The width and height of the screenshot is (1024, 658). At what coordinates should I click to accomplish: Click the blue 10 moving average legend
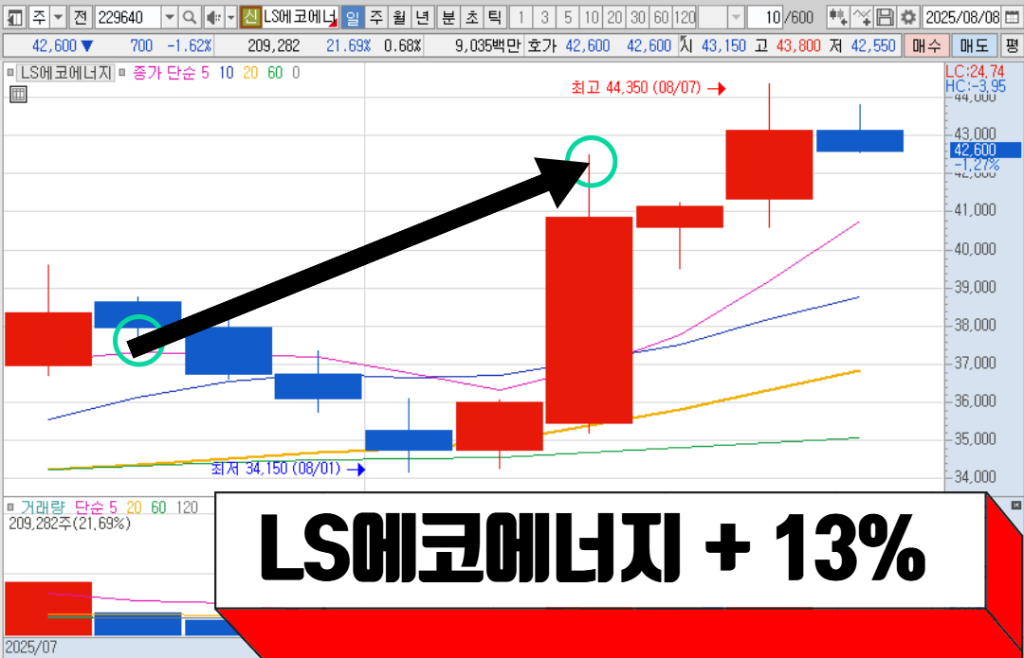coord(227,72)
